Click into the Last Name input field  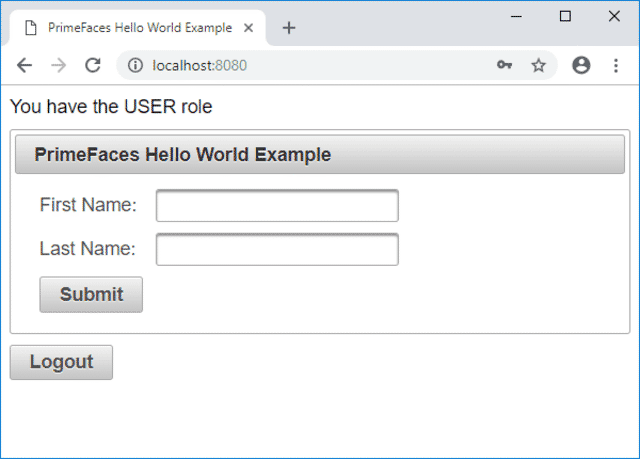click(277, 249)
